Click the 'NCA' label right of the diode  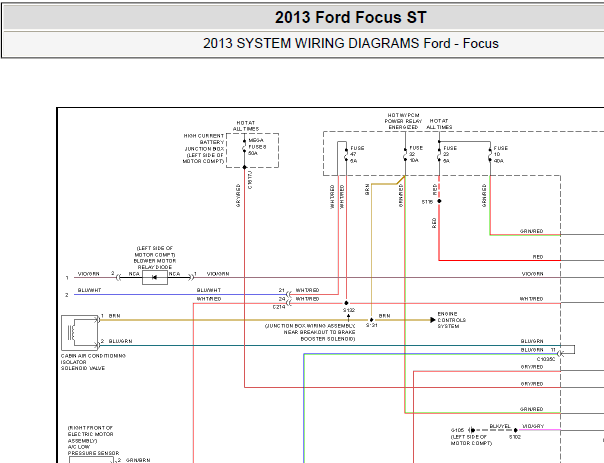174,274
